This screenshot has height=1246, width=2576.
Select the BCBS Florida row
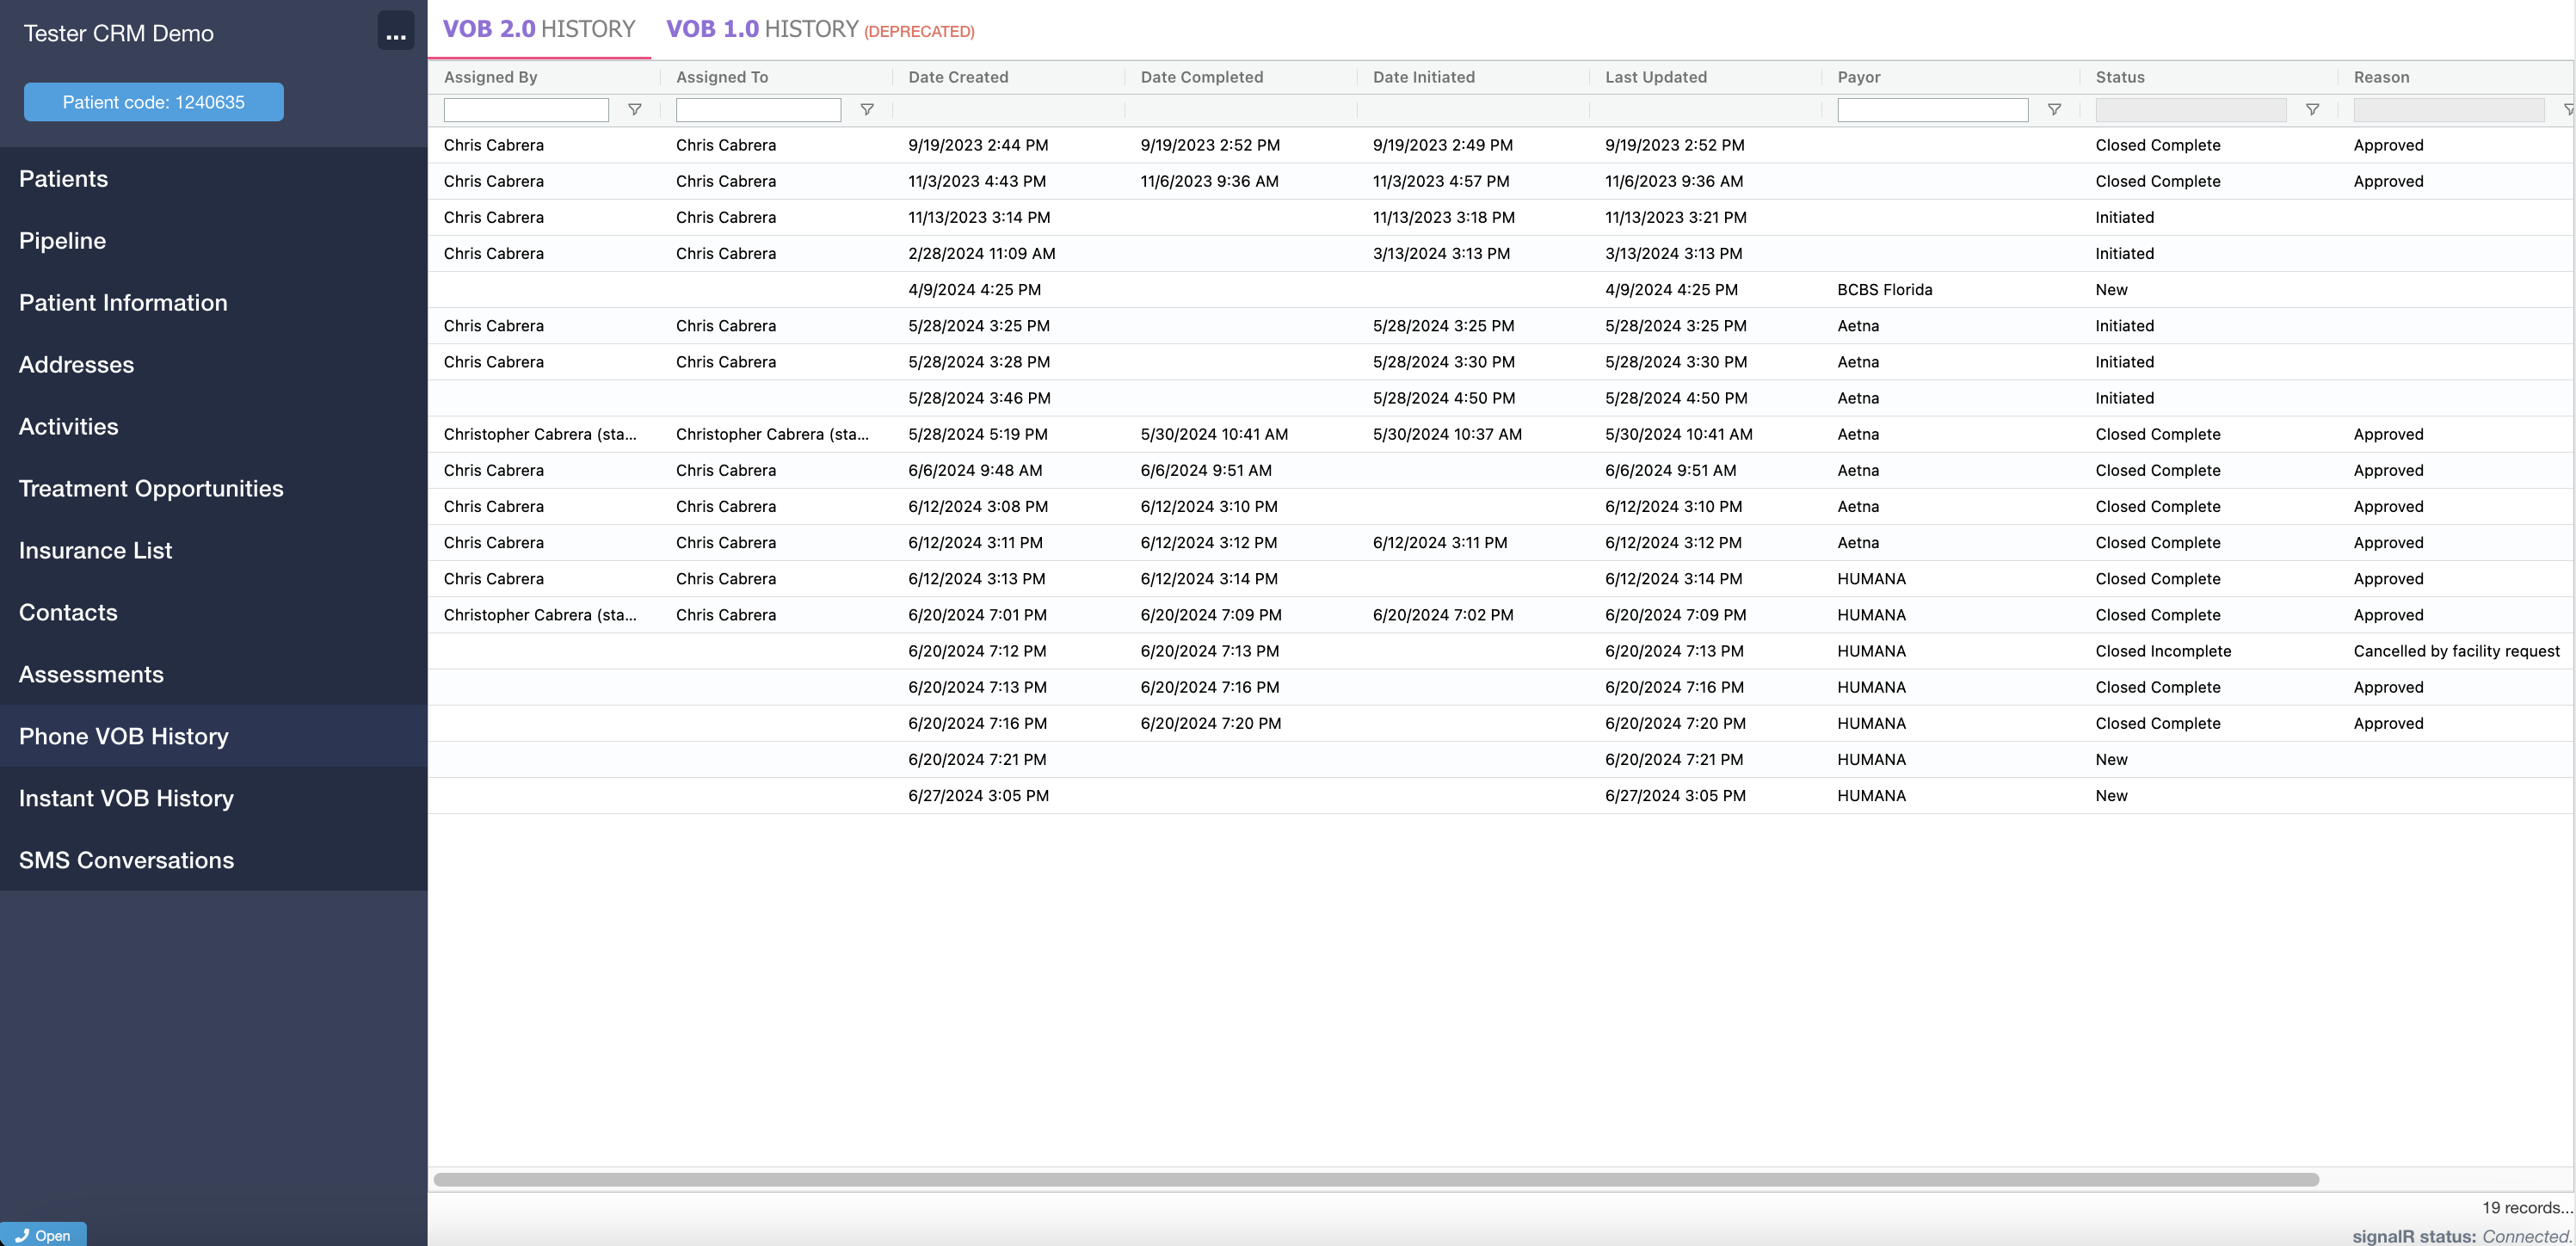click(1884, 290)
